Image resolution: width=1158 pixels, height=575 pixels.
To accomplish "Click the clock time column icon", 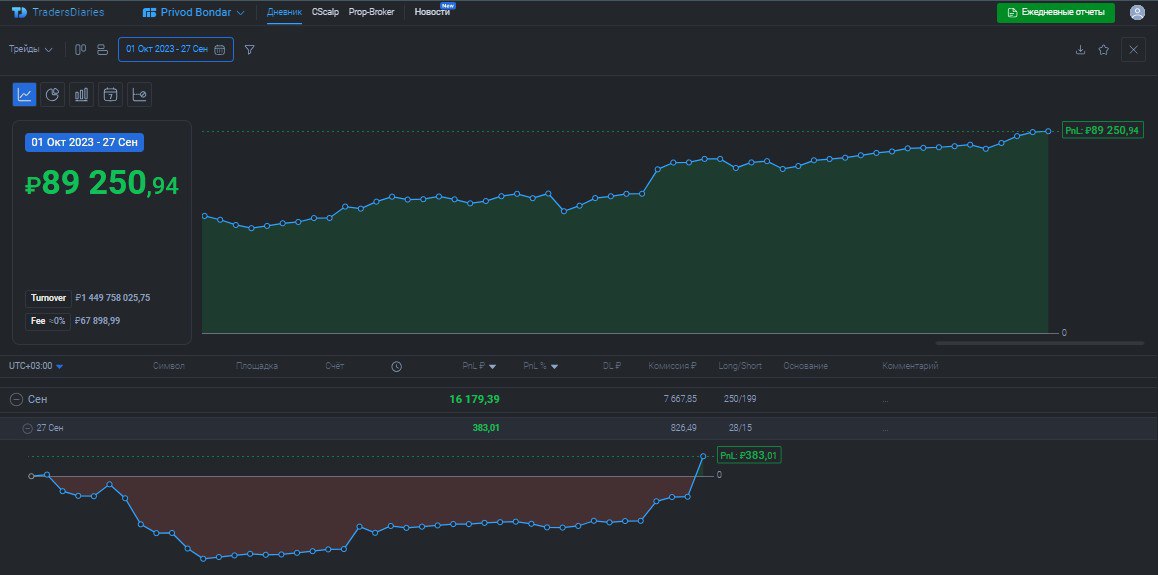I will pos(397,366).
